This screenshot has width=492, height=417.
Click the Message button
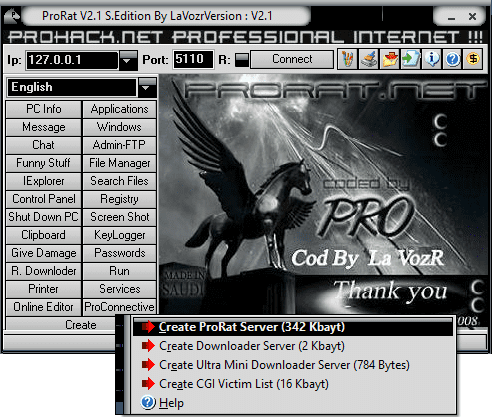44,127
